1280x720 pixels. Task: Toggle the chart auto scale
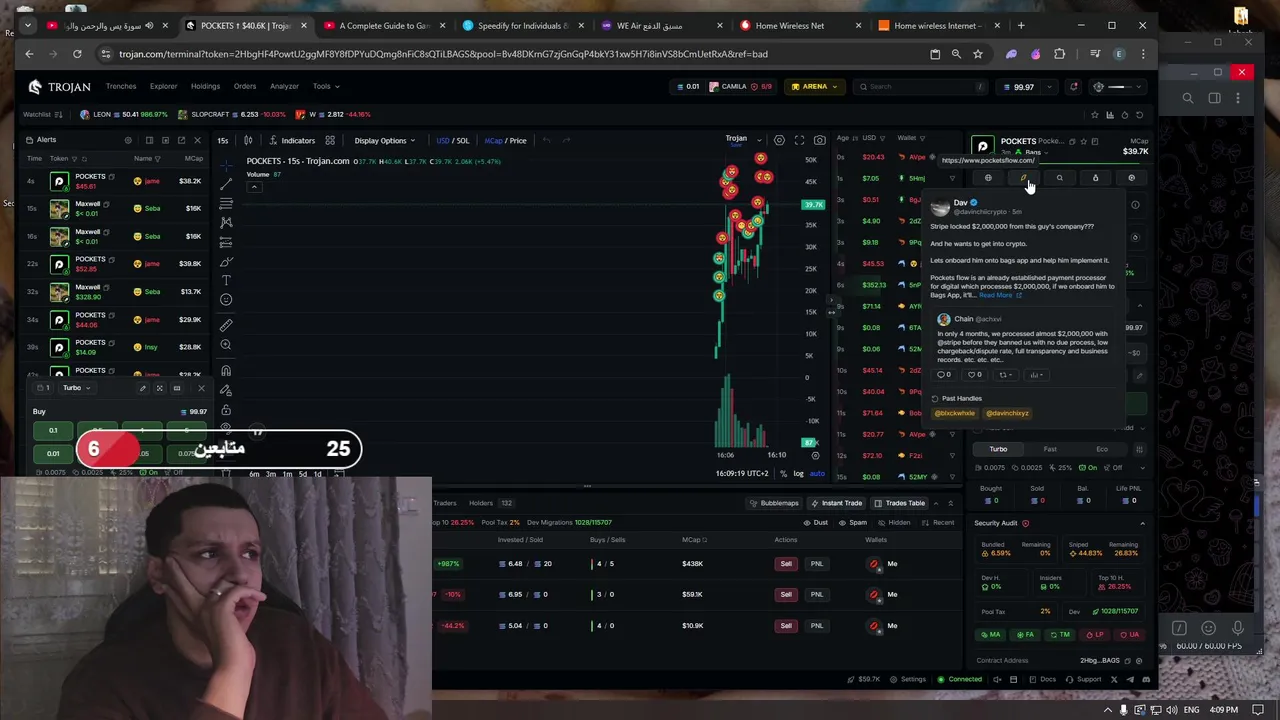(817, 474)
